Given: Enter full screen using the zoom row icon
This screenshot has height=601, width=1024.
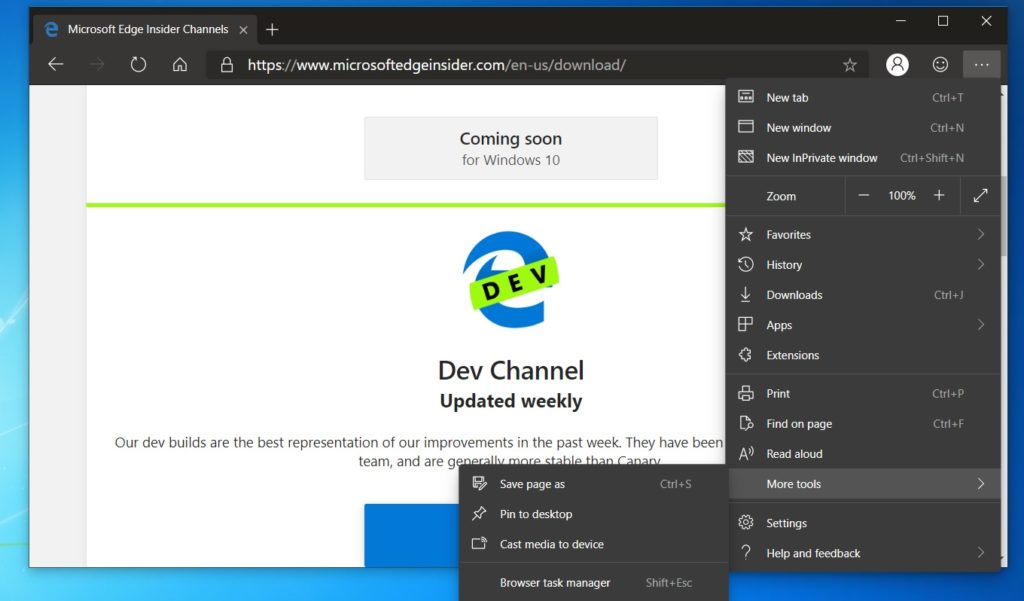Looking at the screenshot, I should 981,195.
